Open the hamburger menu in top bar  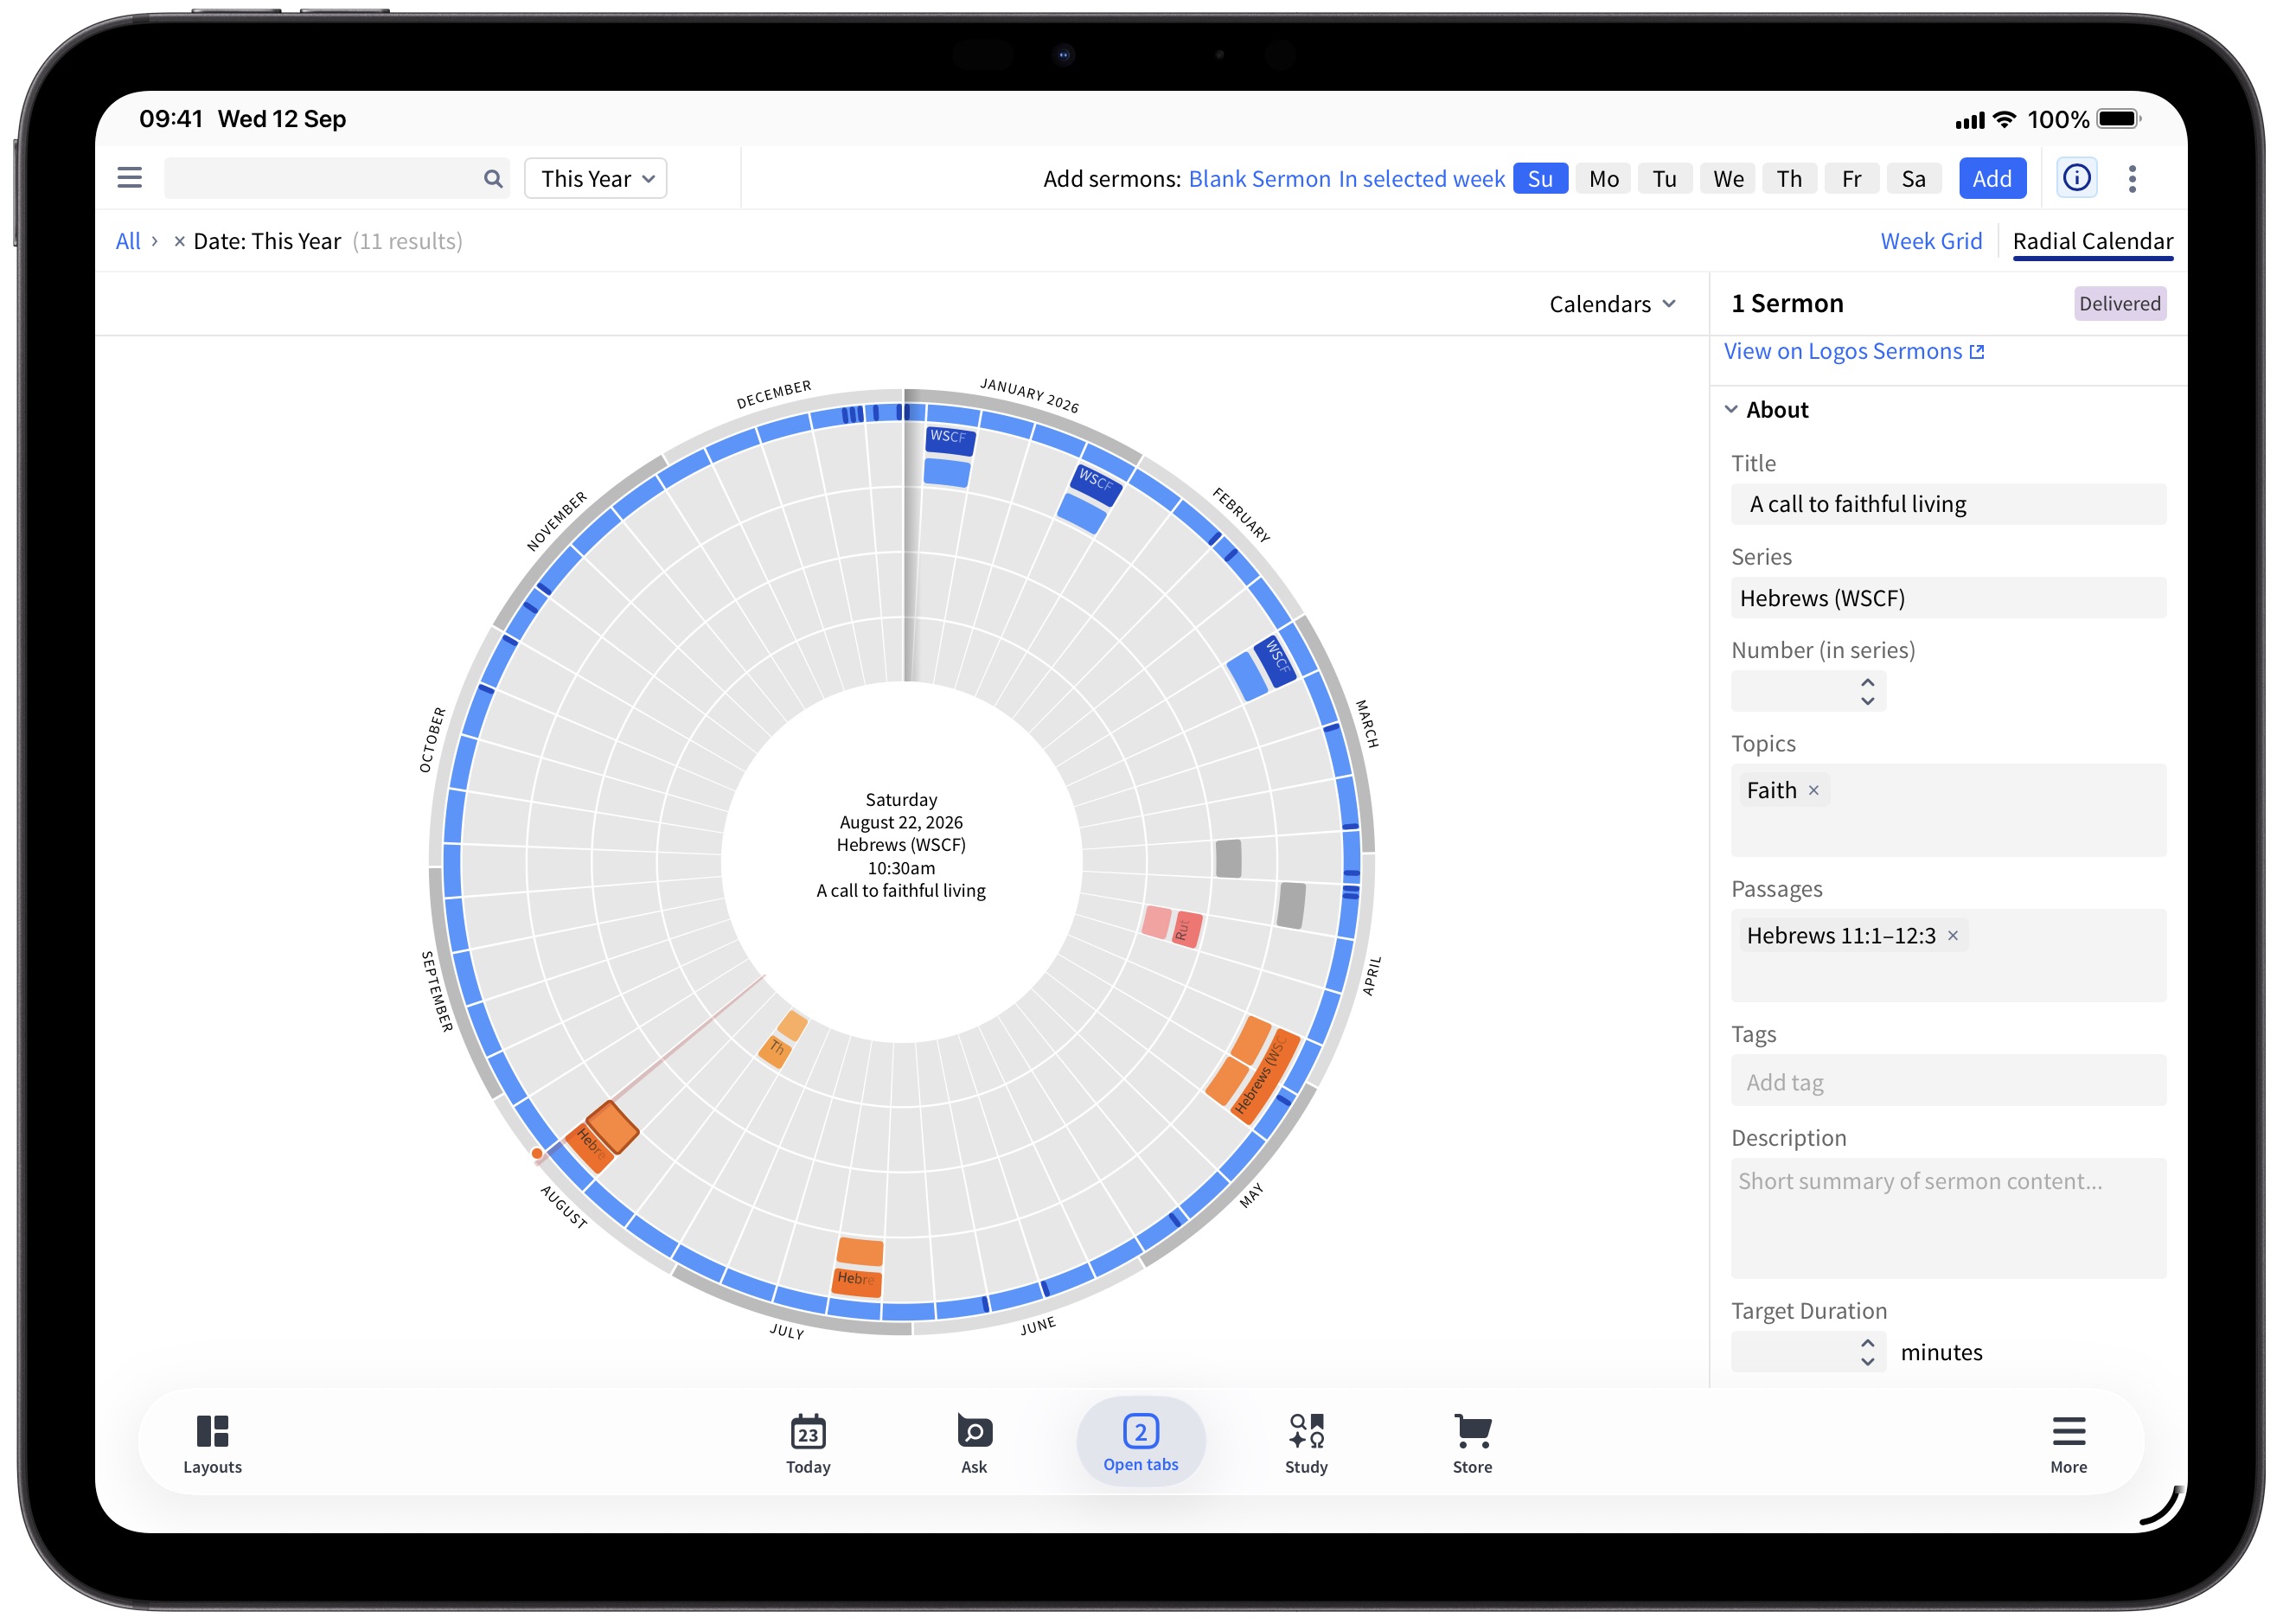tap(129, 178)
